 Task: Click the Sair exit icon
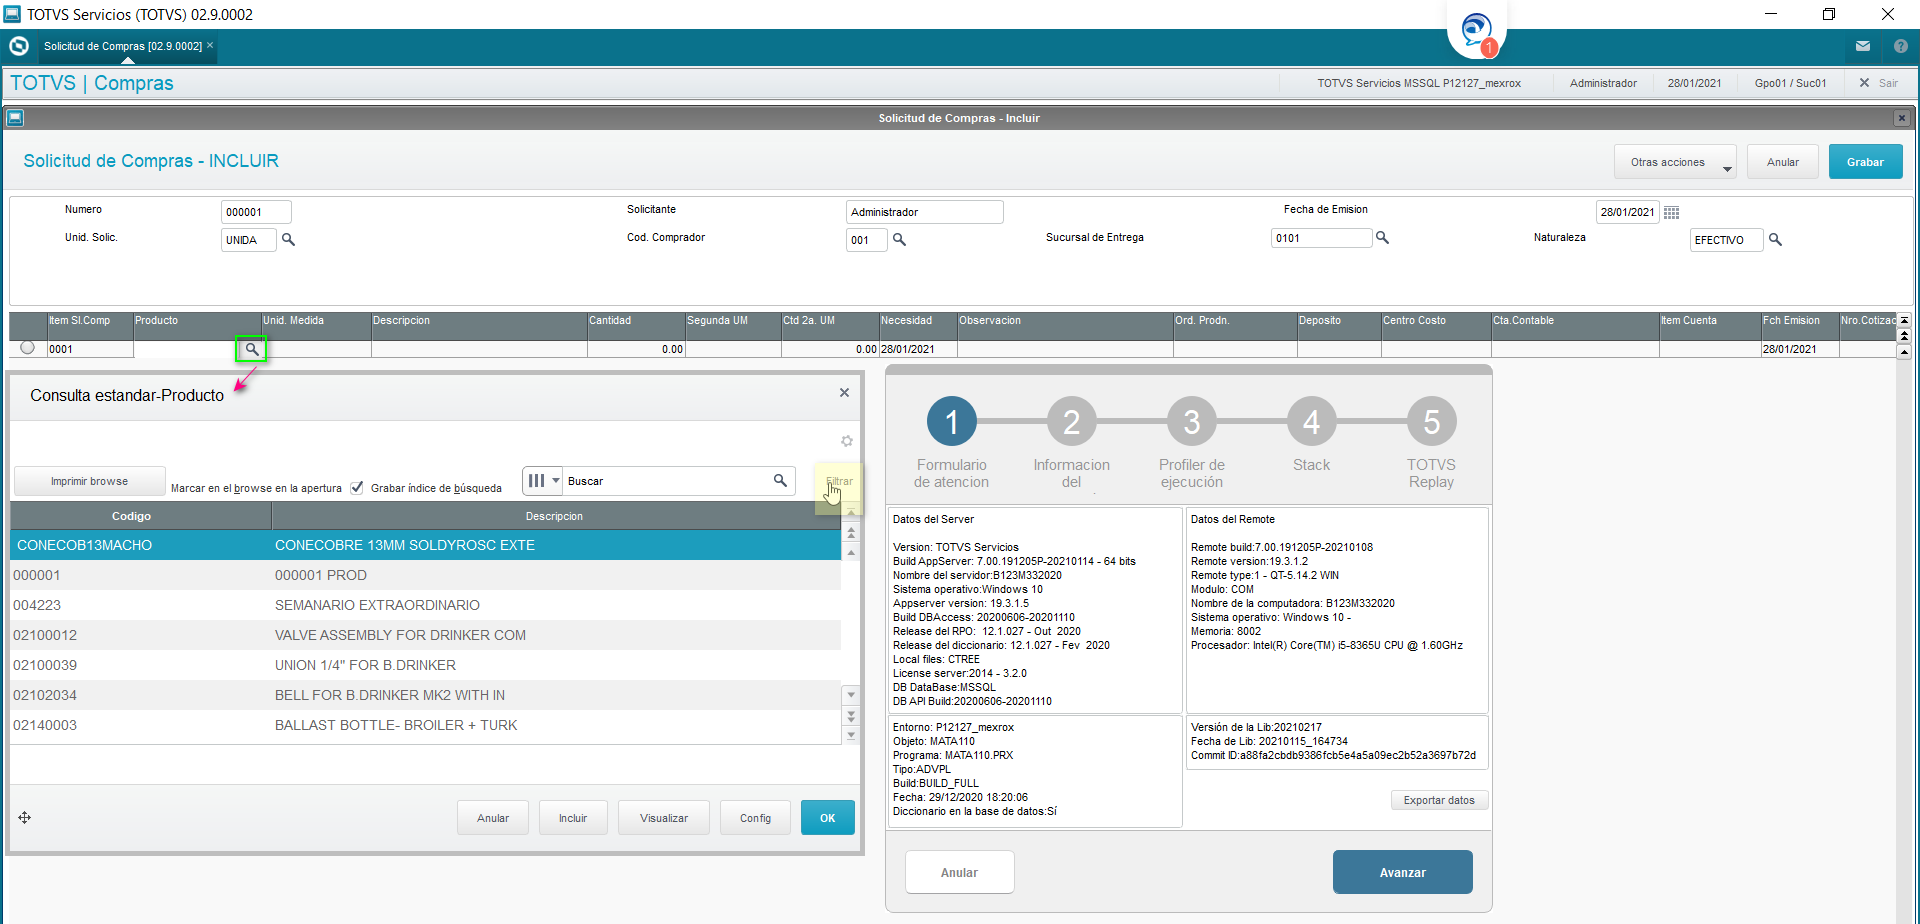tap(1864, 83)
